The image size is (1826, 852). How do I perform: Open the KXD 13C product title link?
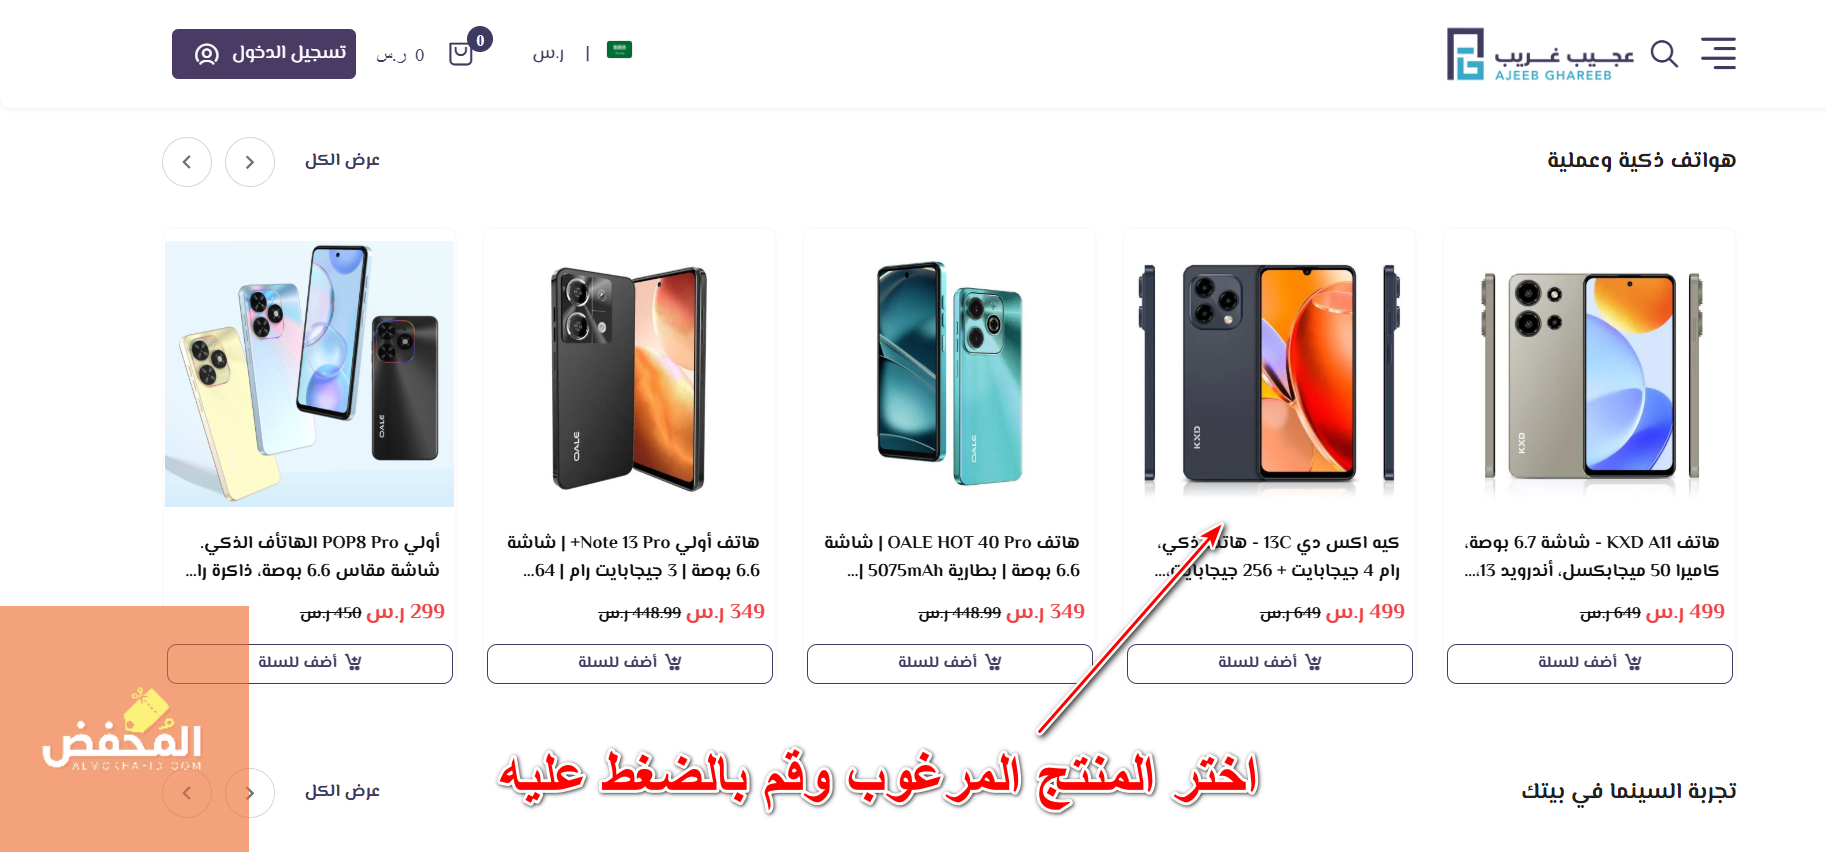[1278, 556]
